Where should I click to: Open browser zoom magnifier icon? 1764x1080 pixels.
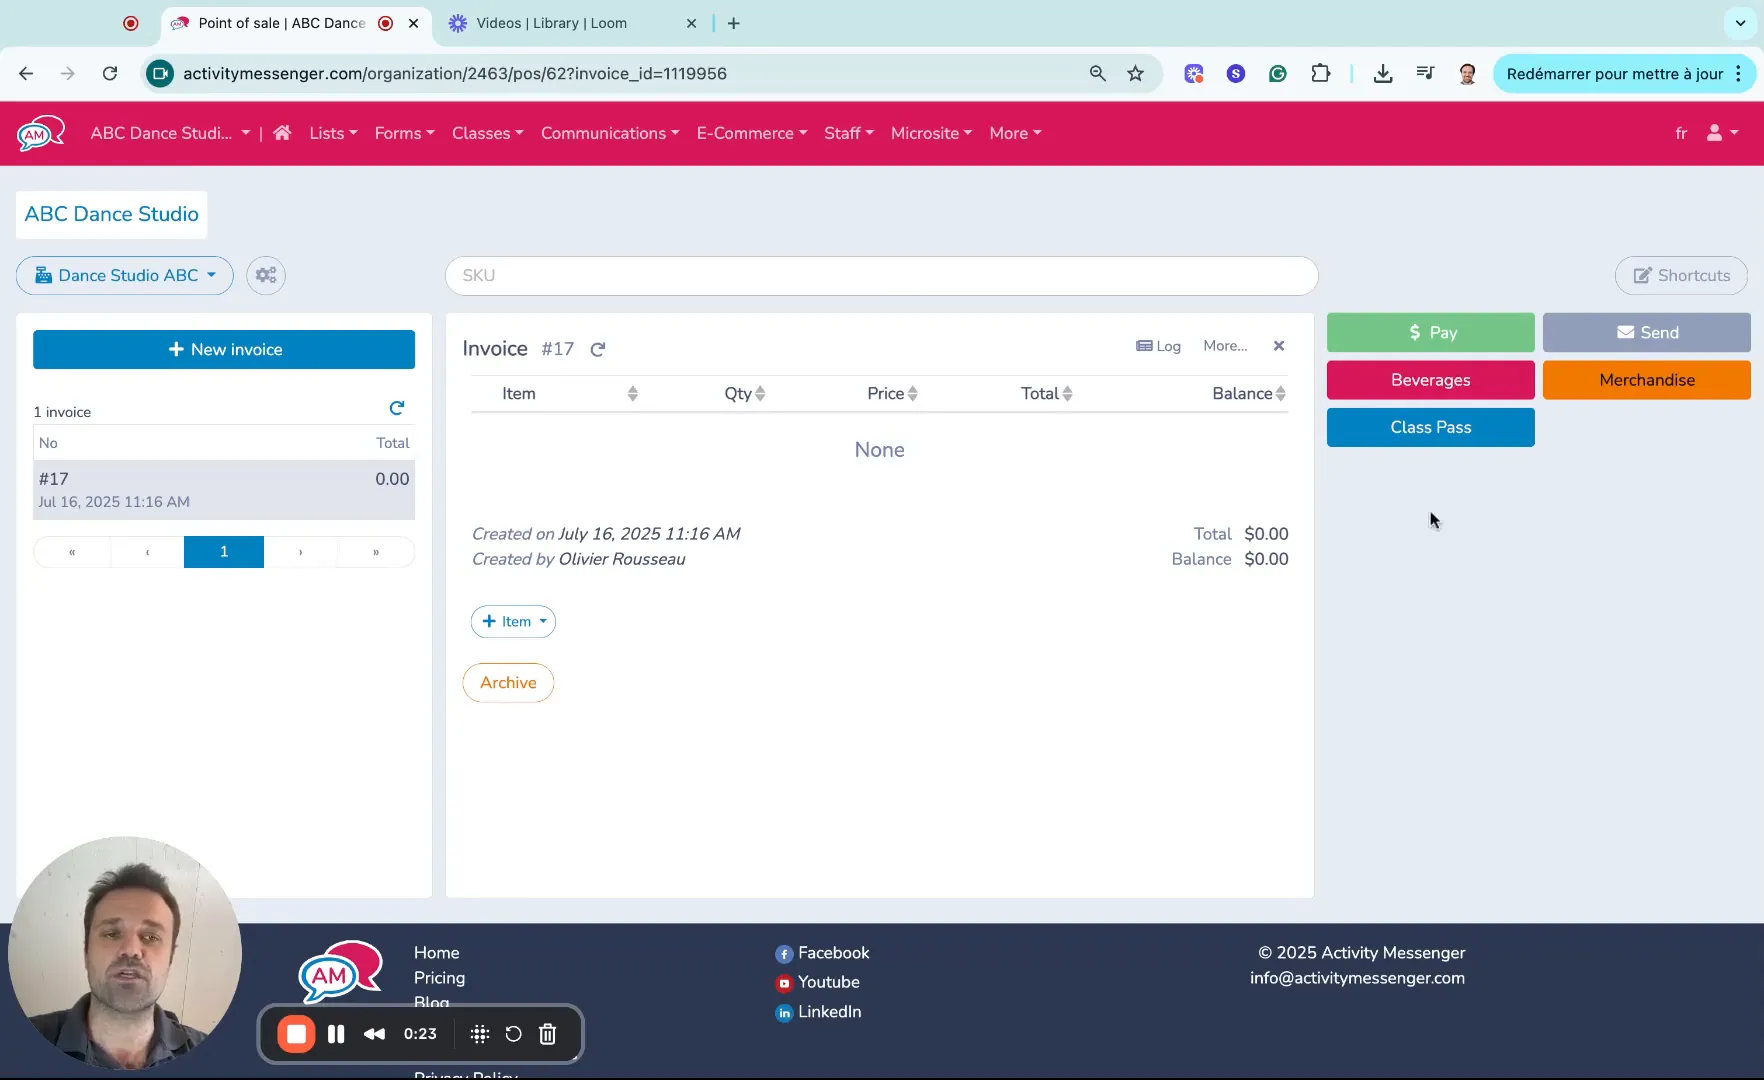[x=1097, y=74]
